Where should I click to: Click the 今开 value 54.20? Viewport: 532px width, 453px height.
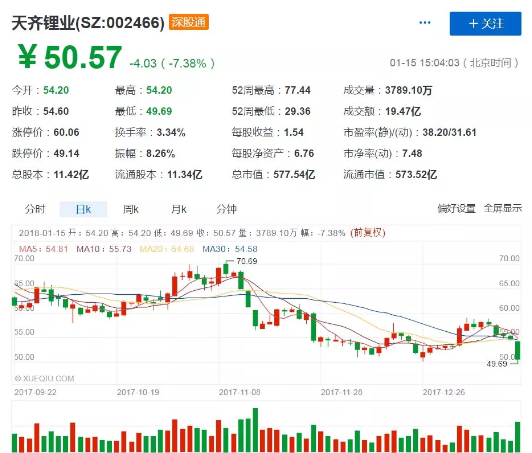(x=56, y=90)
